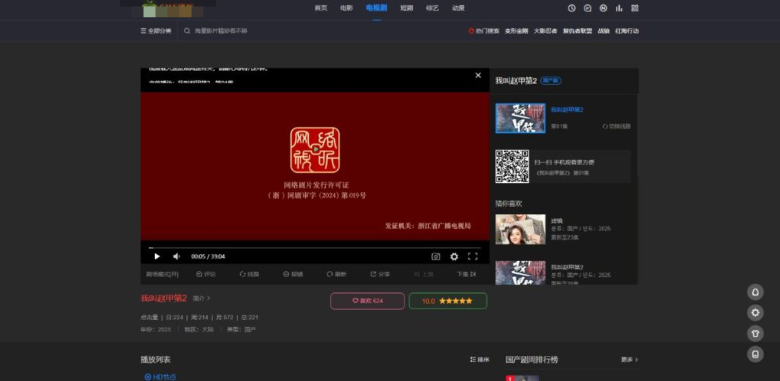This screenshot has height=381, width=780.
Task: Enter fullscreen mode
Action: coord(473,257)
